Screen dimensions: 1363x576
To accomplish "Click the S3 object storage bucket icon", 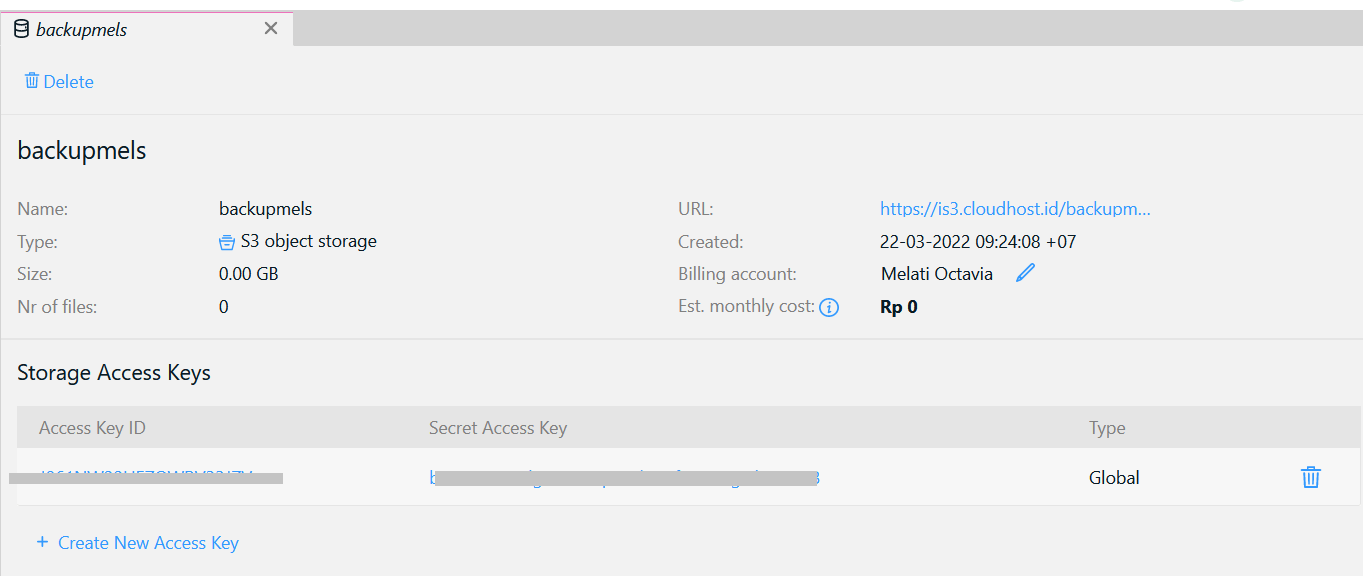I will tap(227, 242).
